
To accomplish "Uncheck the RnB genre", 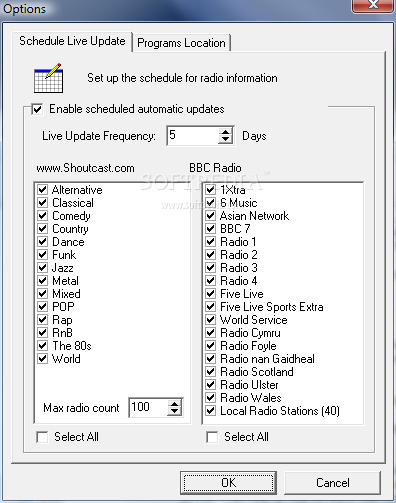I will coord(42,333).
